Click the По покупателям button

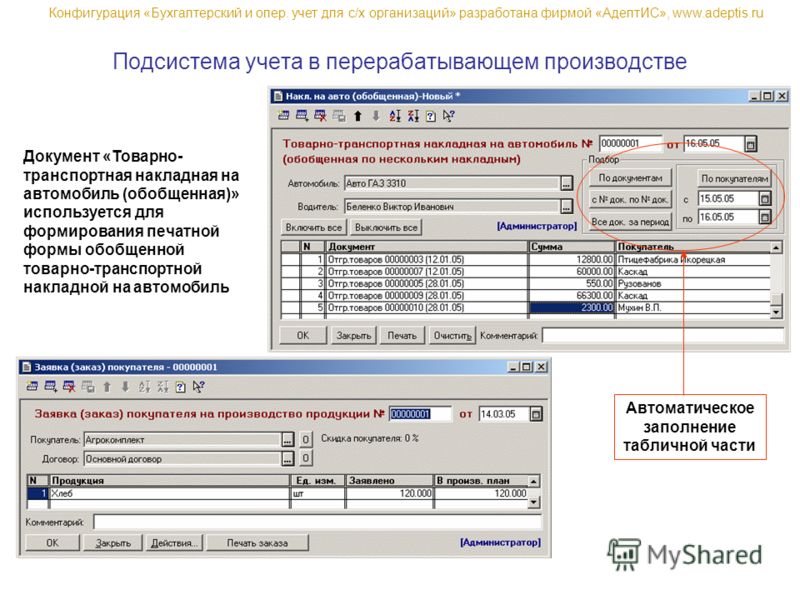click(x=734, y=178)
